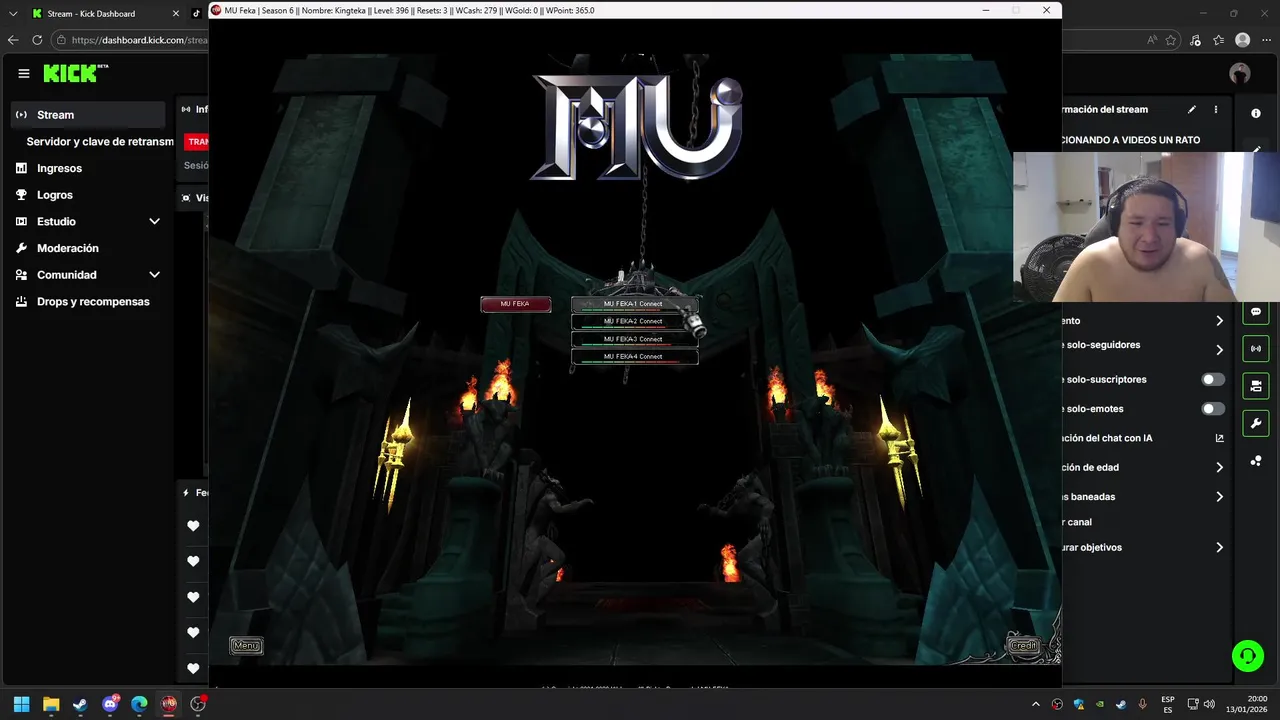Open the Windows Start menu
Screen dimensions: 1280x720
[21, 704]
